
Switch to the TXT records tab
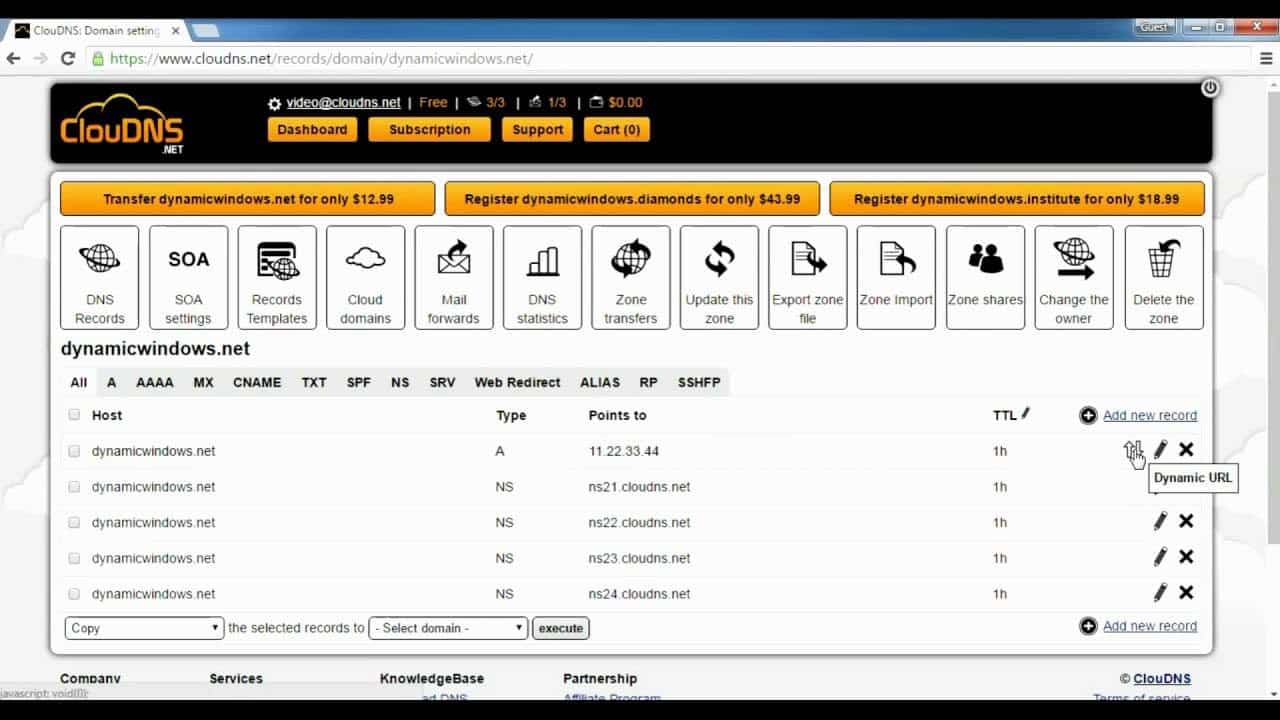[x=314, y=382]
